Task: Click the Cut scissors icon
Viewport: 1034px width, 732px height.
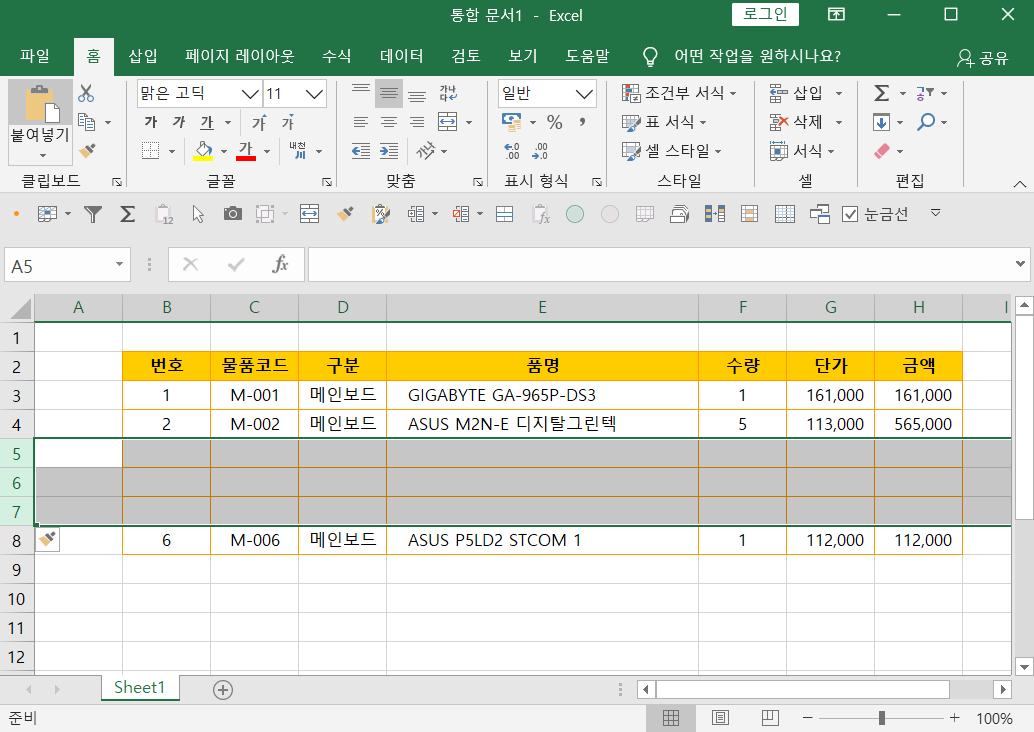Action: [x=86, y=93]
